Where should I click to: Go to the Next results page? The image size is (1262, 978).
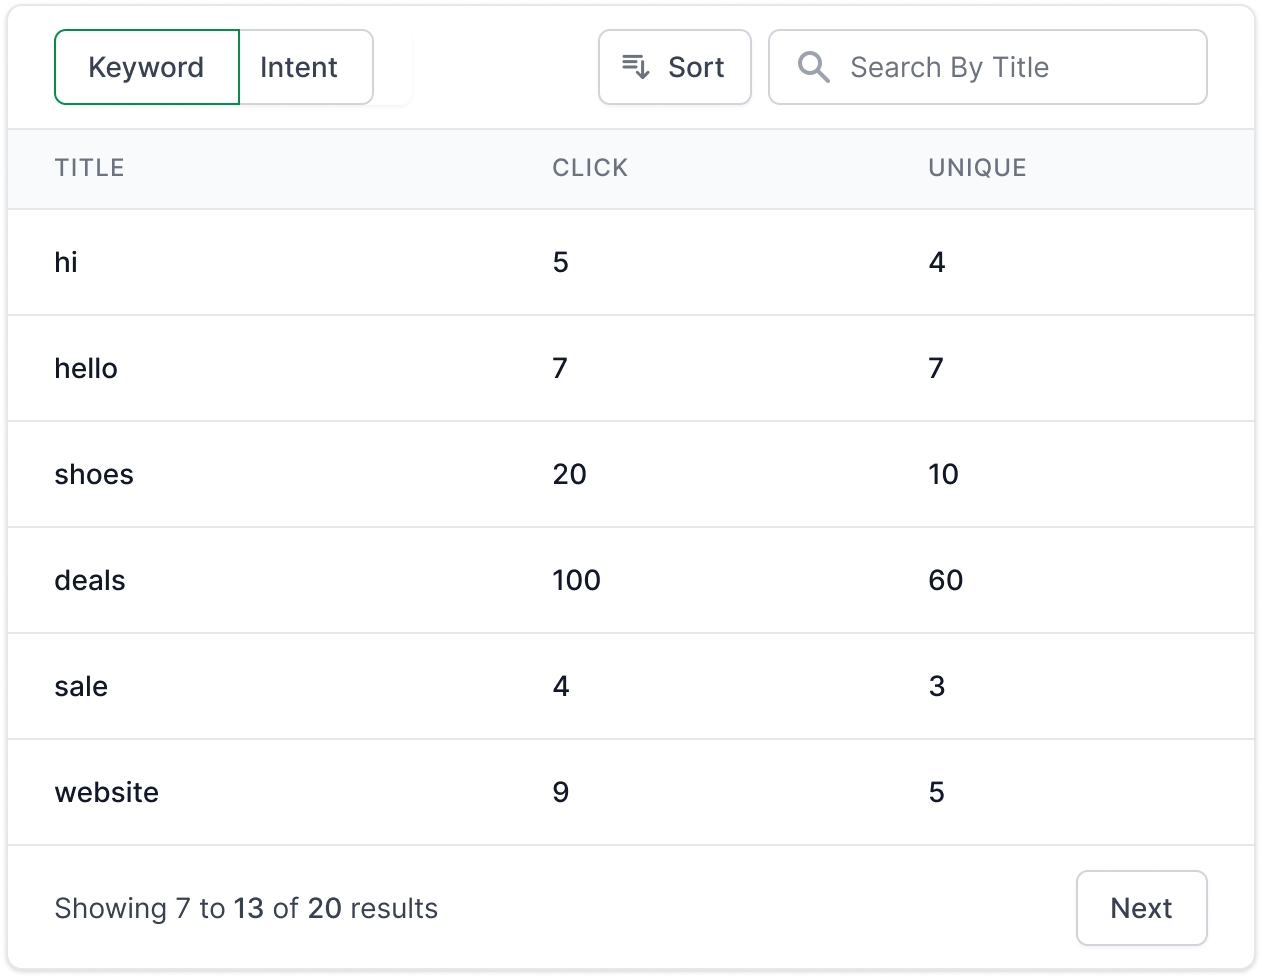tap(1141, 908)
